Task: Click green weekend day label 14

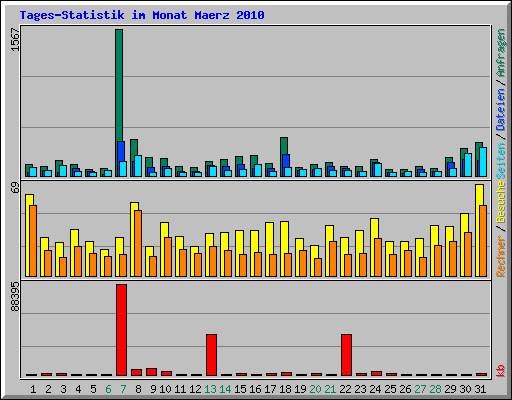Action: (x=225, y=389)
